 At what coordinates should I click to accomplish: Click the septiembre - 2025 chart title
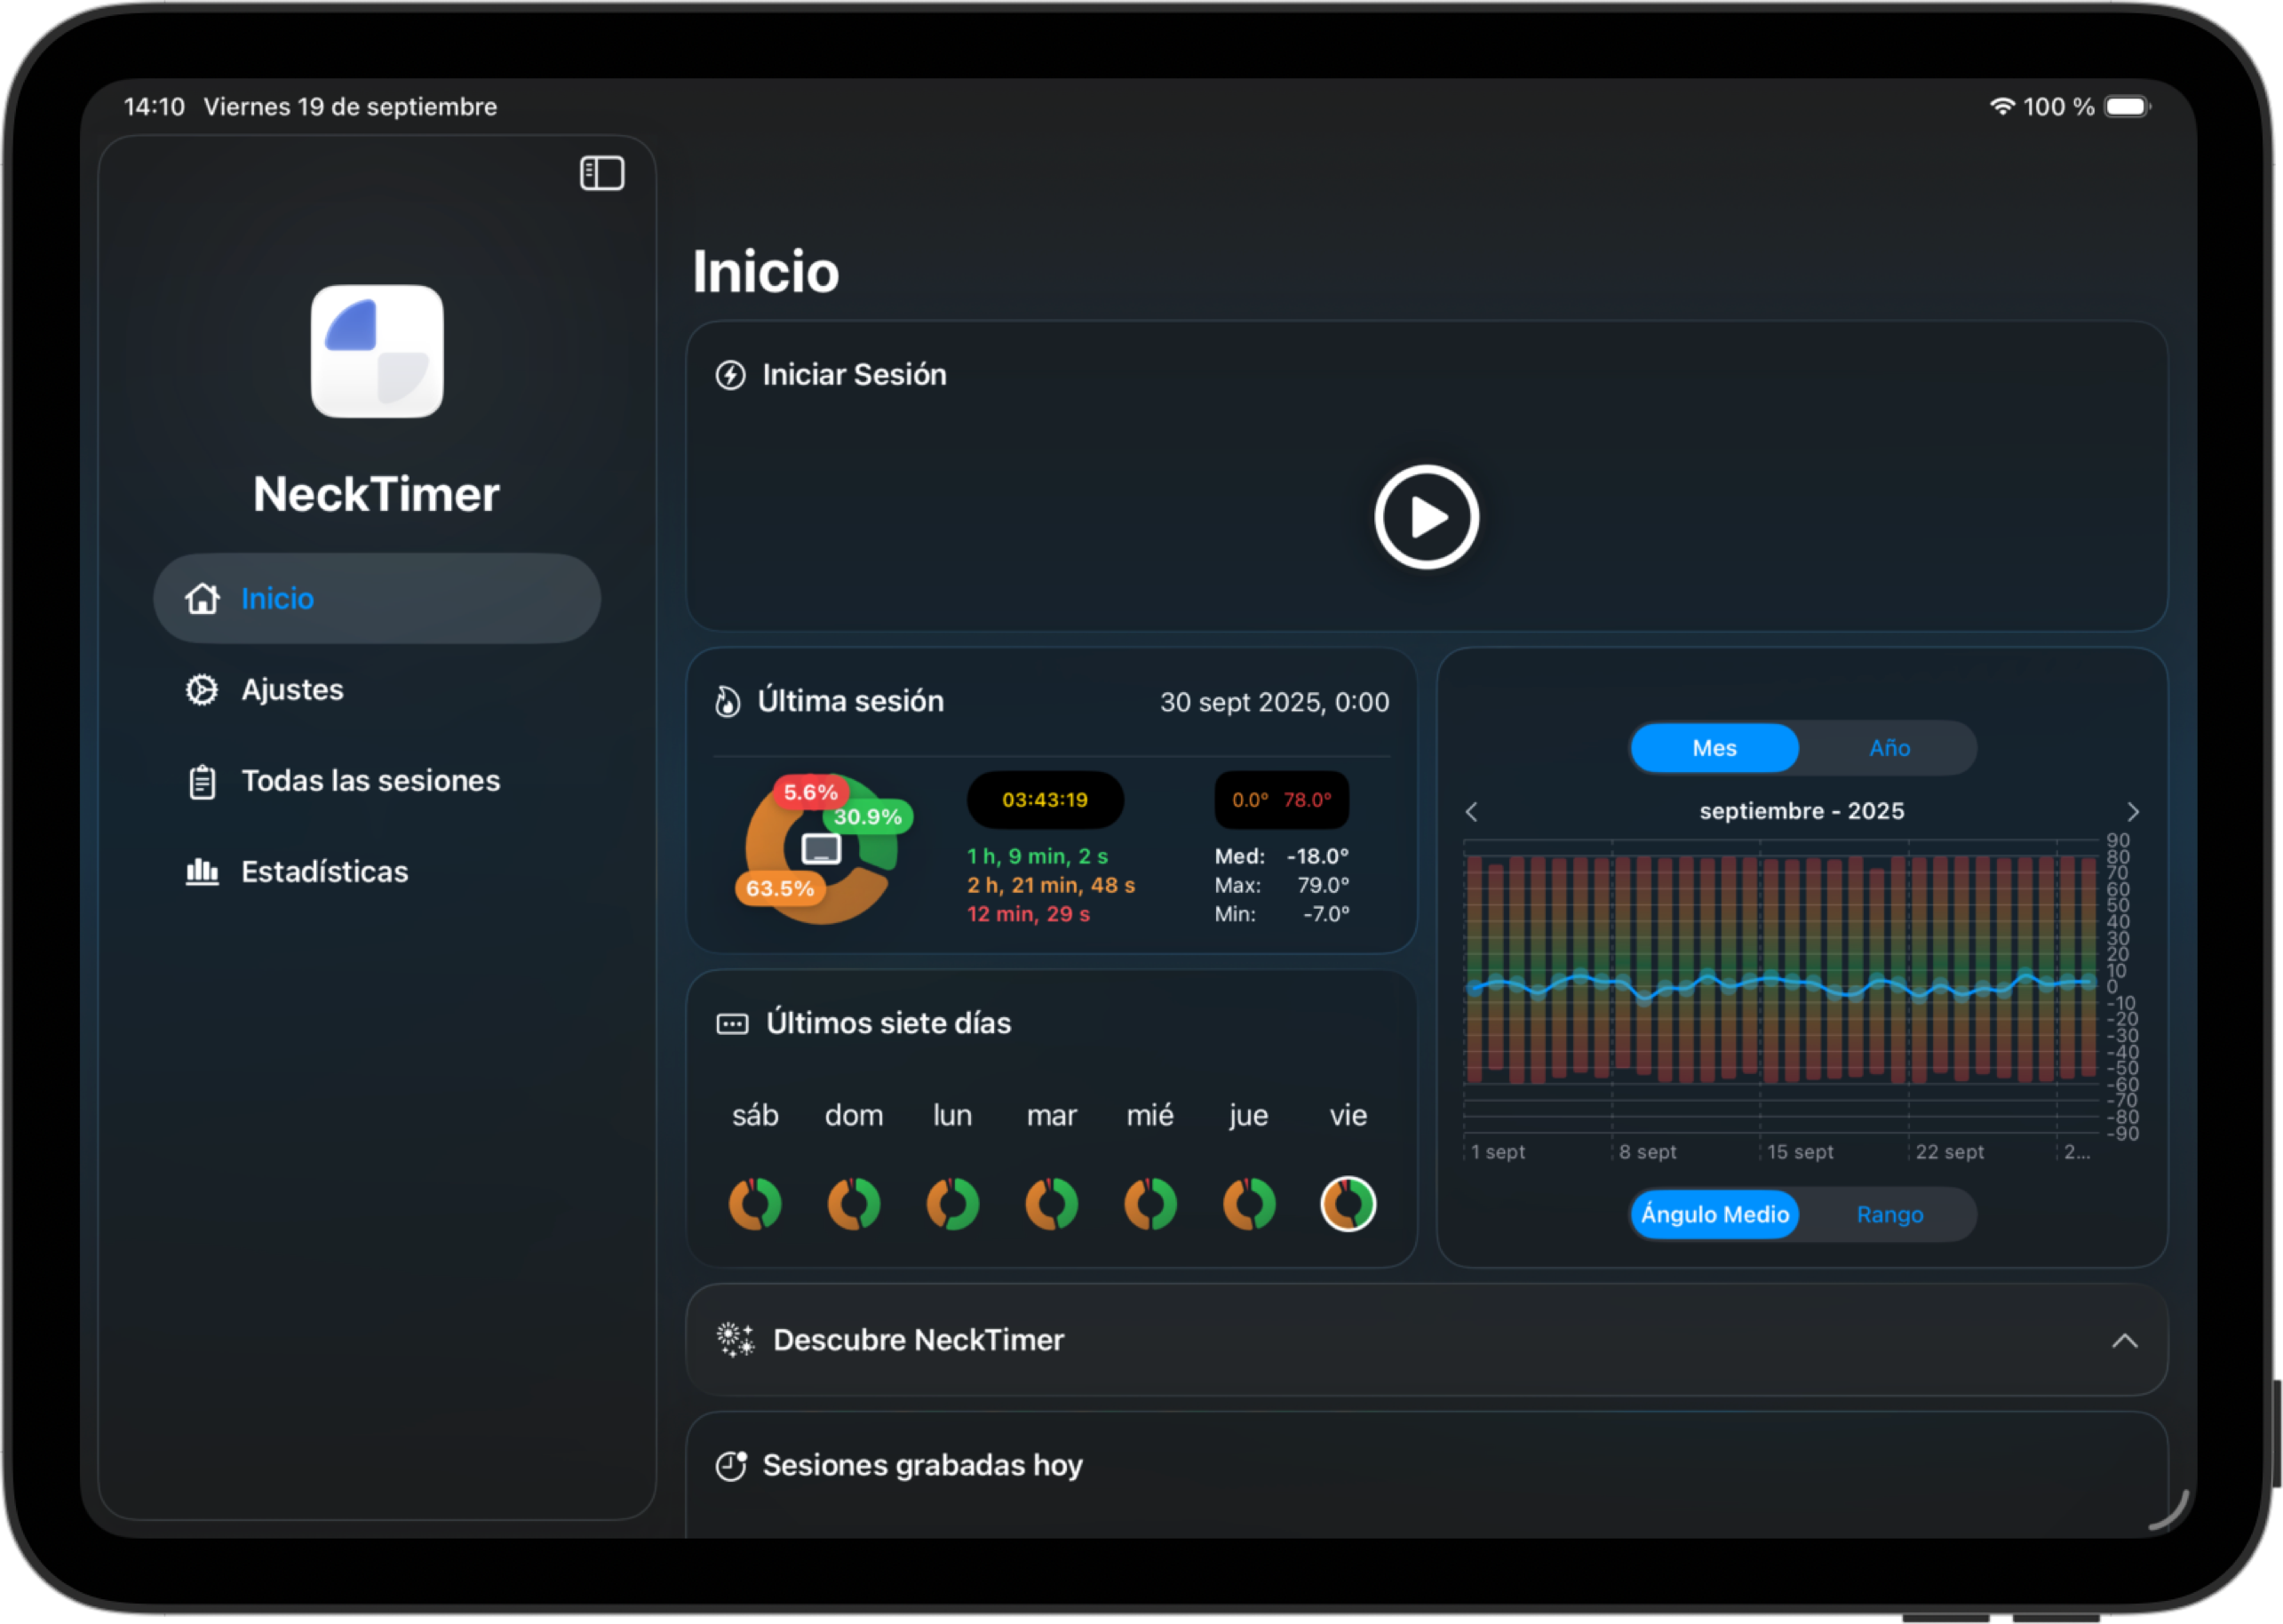coord(1801,811)
